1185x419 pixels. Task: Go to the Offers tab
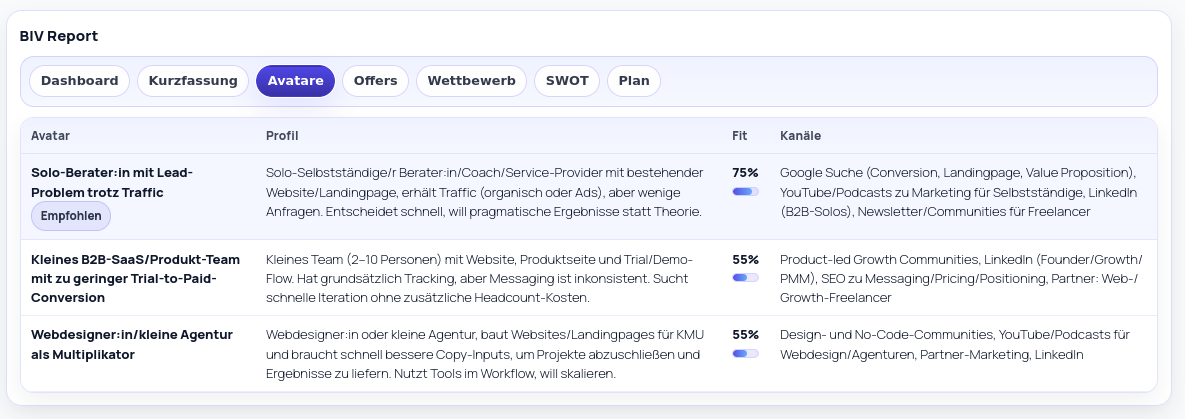pos(375,81)
